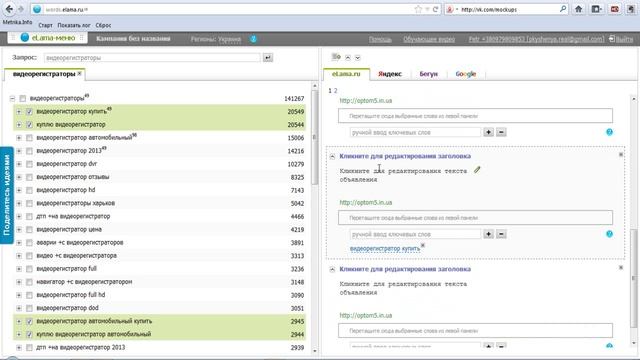Click plus button in second ad block
This screenshot has width=640, height=360.
[488, 234]
